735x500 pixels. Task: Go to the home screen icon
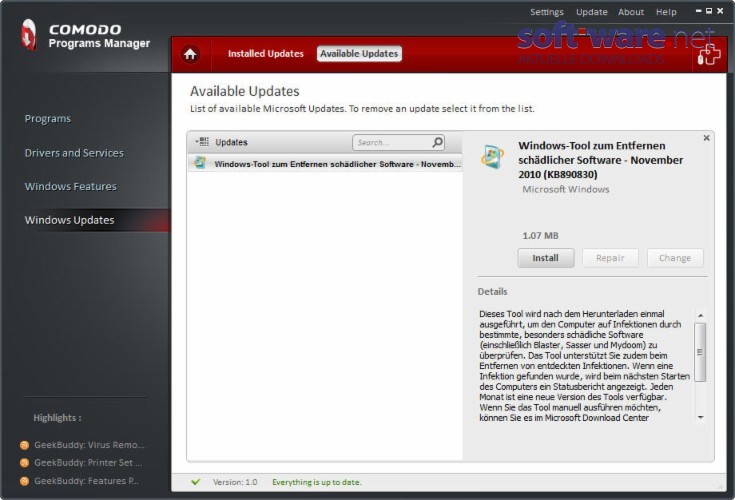[x=190, y=54]
